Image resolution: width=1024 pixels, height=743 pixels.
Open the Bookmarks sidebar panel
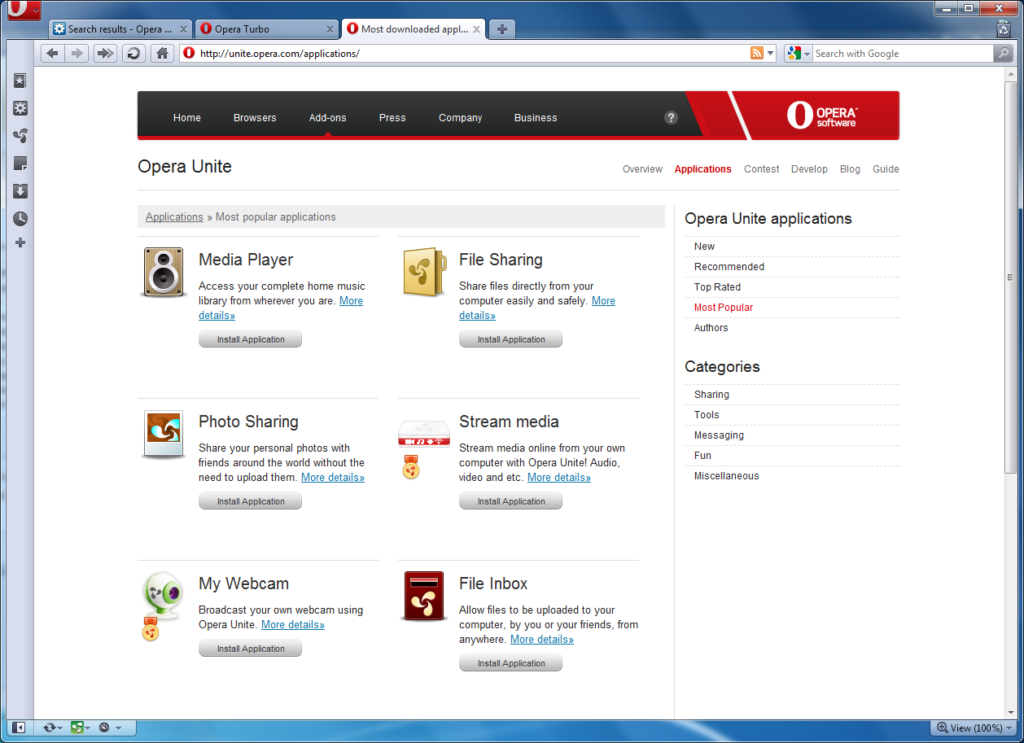point(20,81)
